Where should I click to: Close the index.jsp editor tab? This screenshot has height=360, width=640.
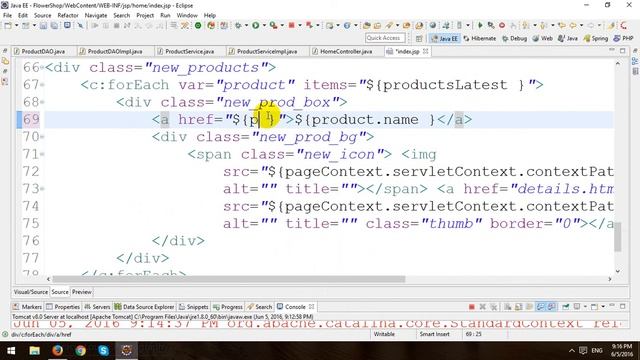point(426,51)
